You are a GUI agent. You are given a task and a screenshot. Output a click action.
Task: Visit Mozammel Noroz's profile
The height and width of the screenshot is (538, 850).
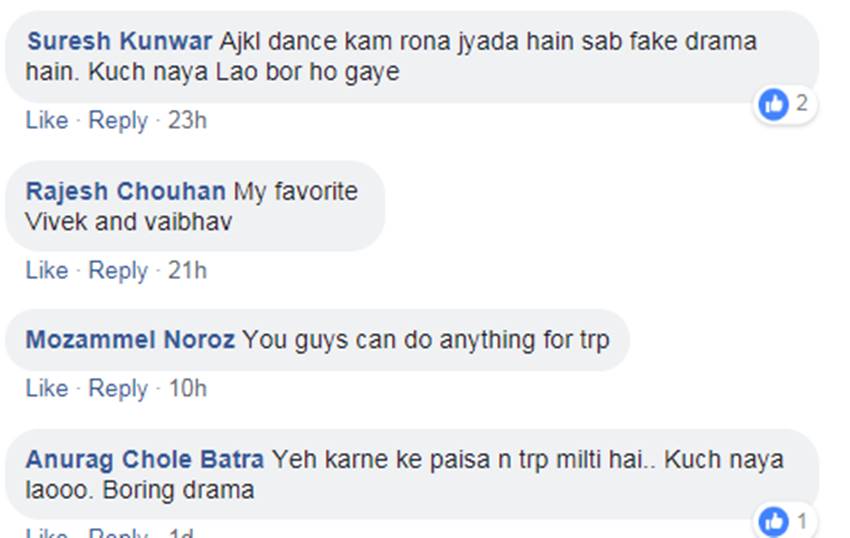click(x=130, y=340)
